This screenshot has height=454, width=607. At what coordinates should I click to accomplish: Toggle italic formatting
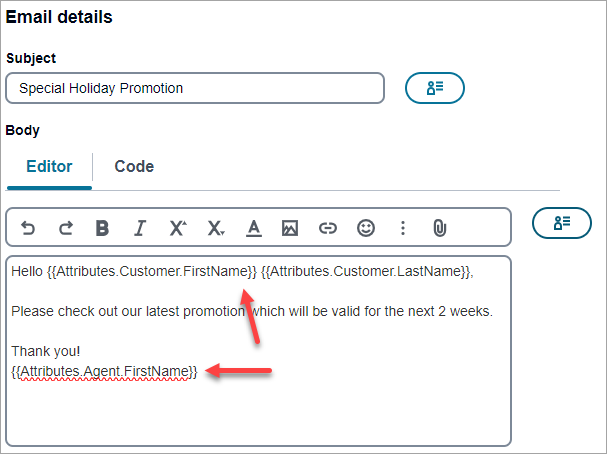140,228
